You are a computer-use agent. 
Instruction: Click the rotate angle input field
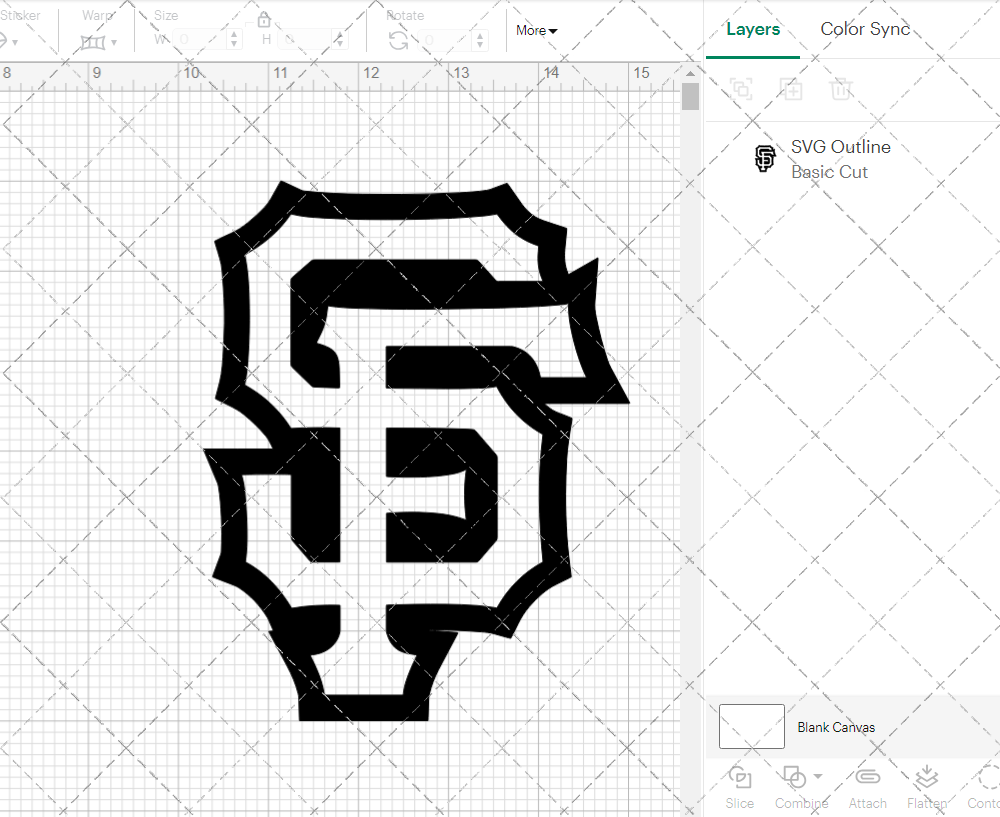(x=446, y=41)
